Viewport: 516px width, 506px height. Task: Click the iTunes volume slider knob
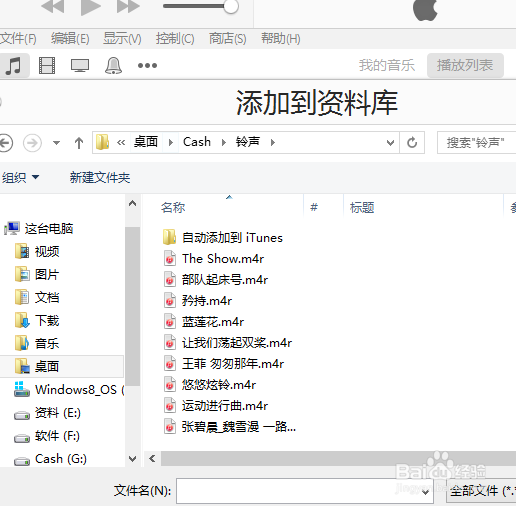(x=231, y=6)
